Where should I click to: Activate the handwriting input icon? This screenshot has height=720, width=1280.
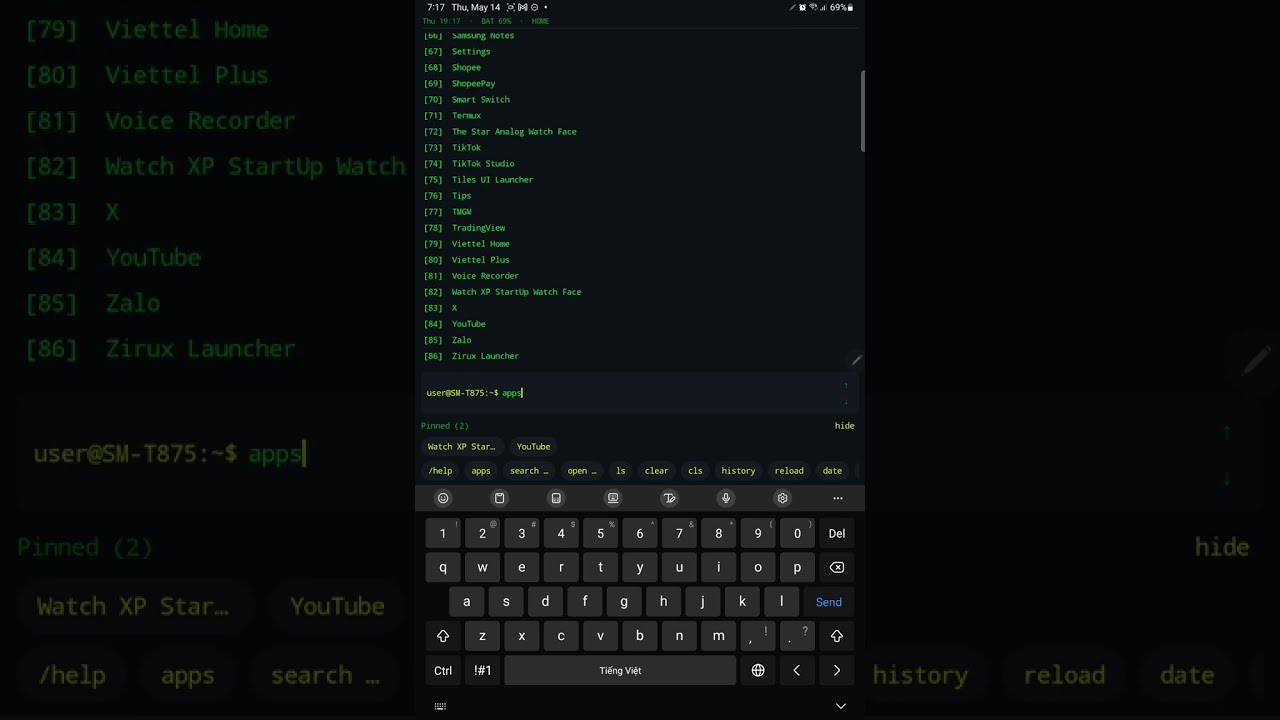[x=670, y=498]
